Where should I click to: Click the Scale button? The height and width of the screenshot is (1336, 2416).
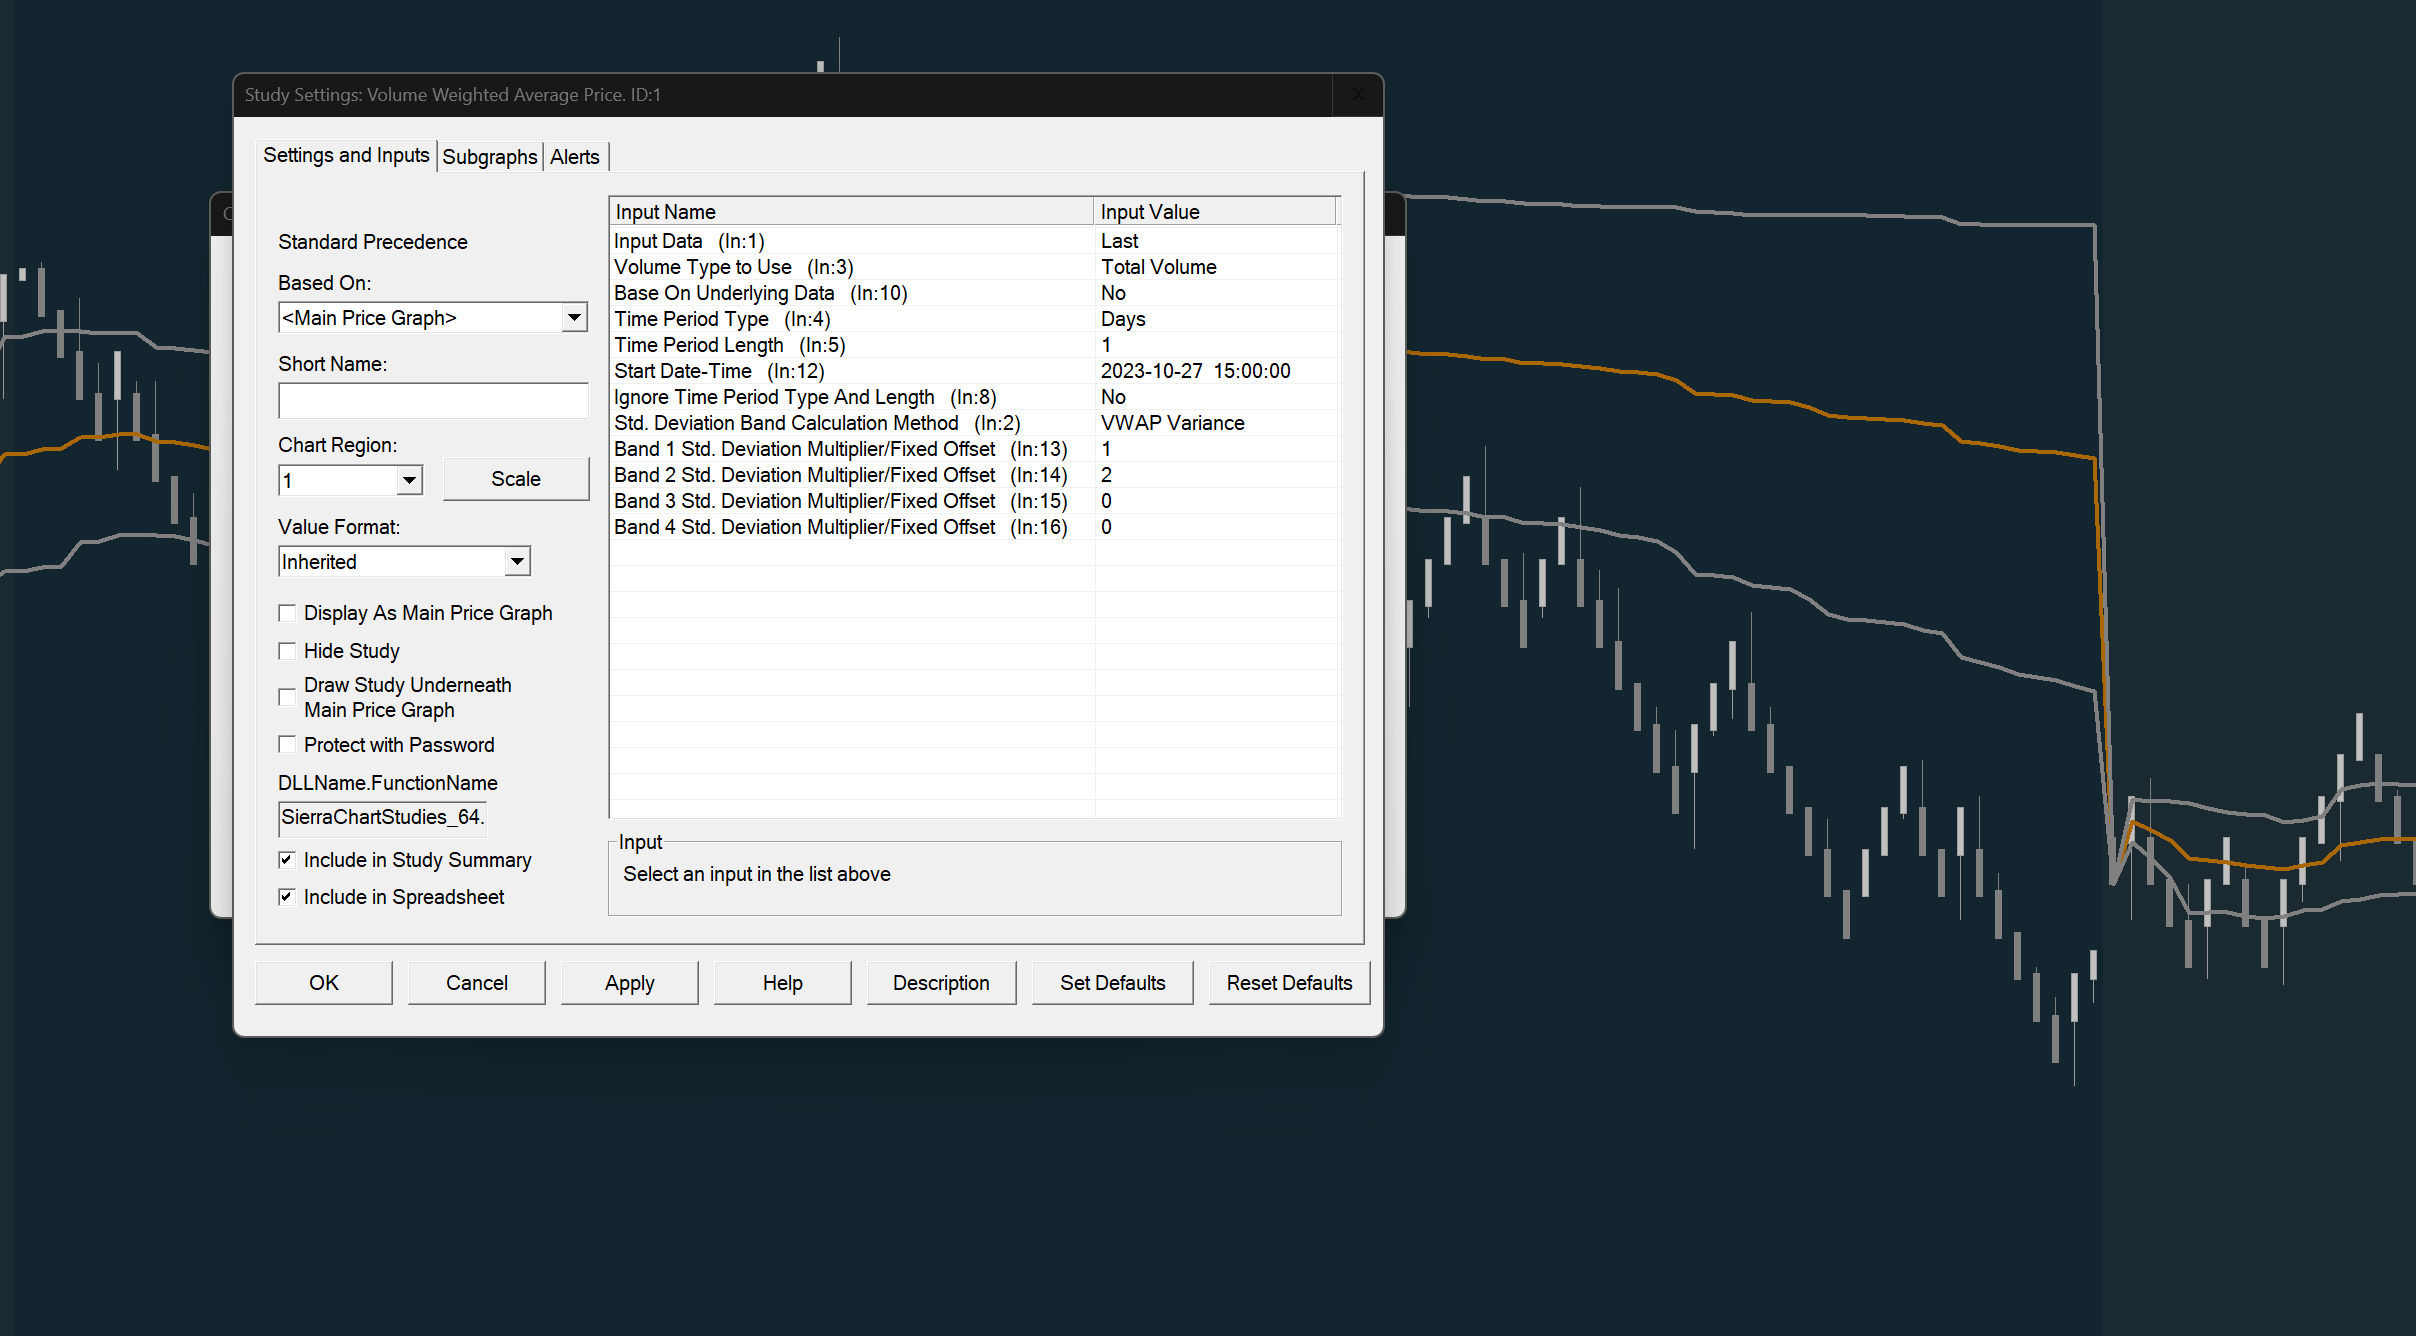point(515,479)
